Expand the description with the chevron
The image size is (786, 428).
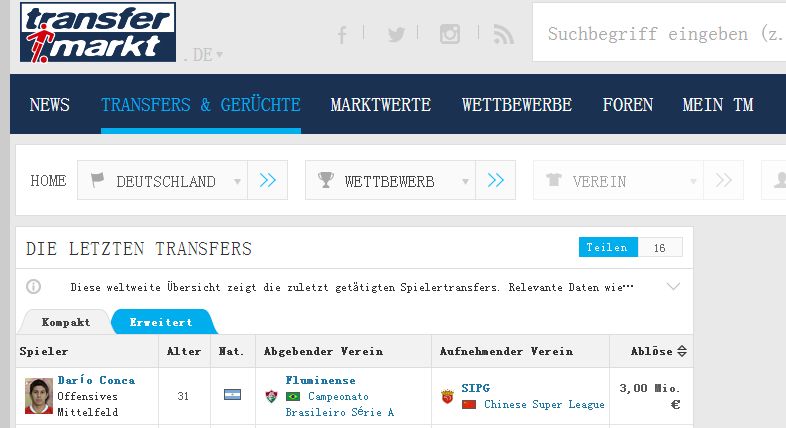673,286
